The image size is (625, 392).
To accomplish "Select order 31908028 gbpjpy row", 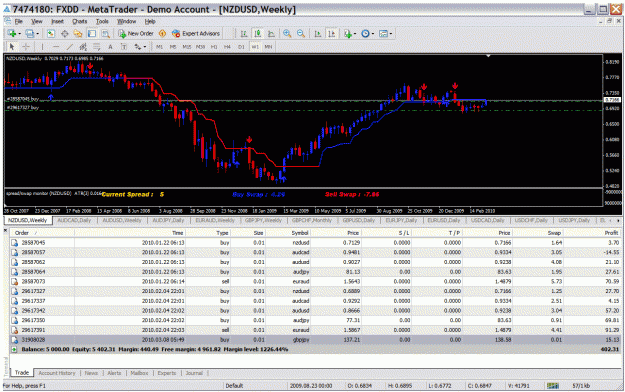I will pos(315,340).
